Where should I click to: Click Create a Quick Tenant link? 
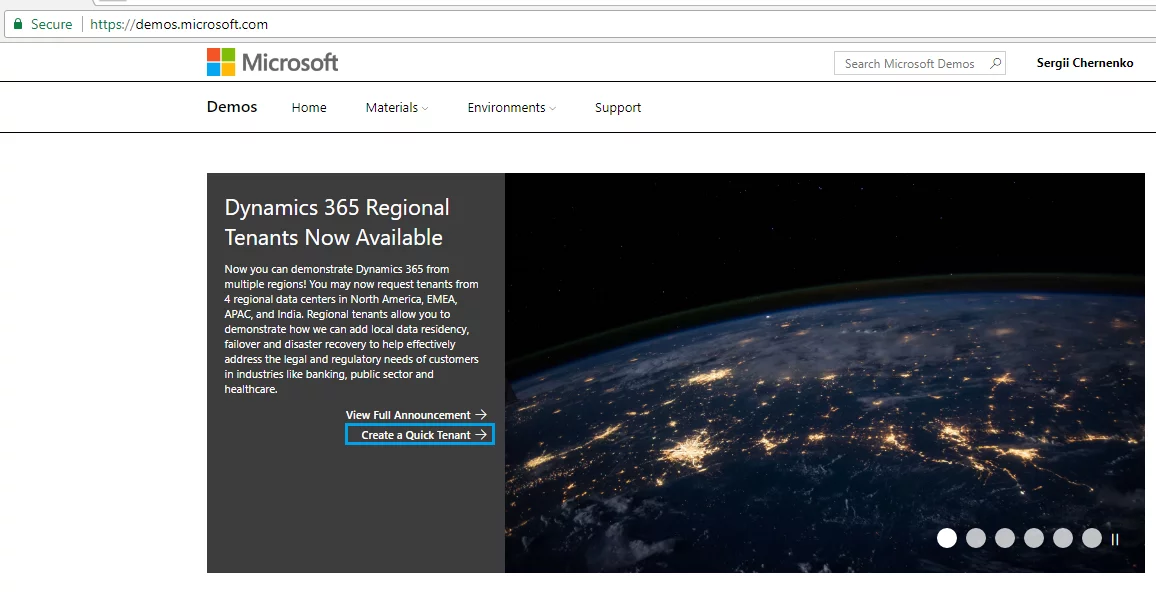(x=420, y=435)
